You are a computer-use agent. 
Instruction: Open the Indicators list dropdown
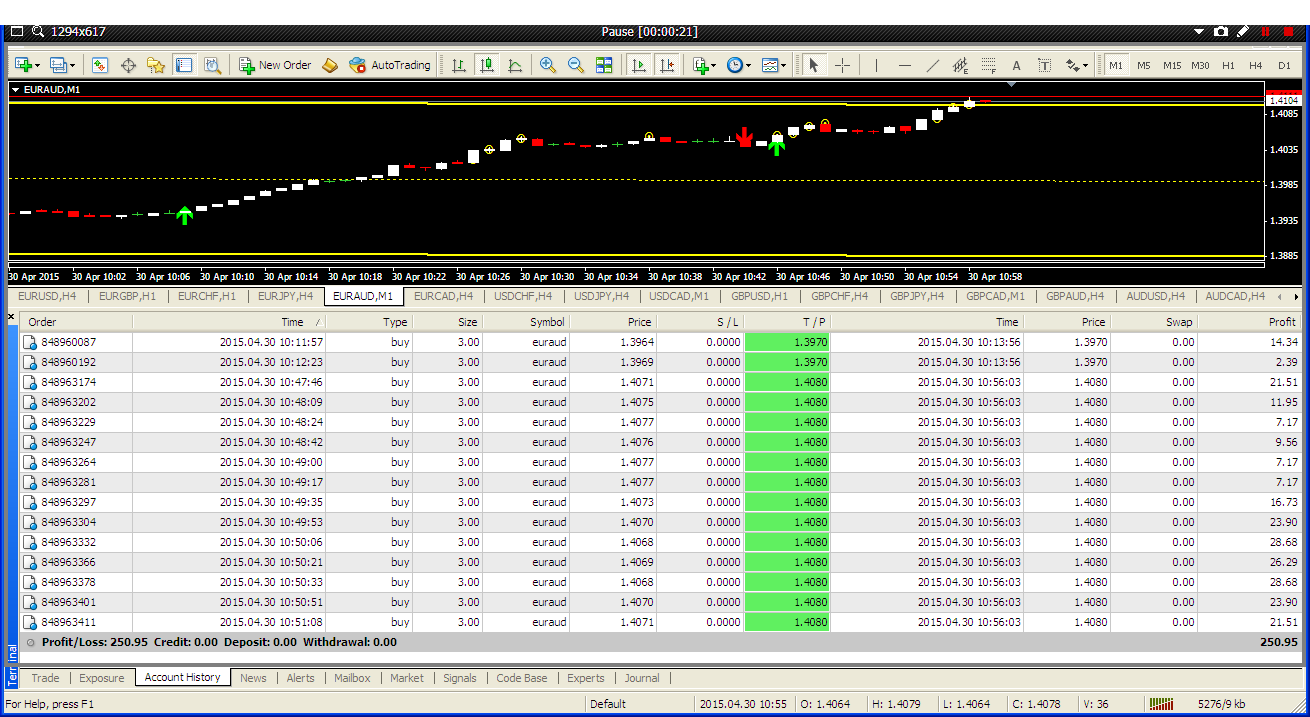coord(713,66)
